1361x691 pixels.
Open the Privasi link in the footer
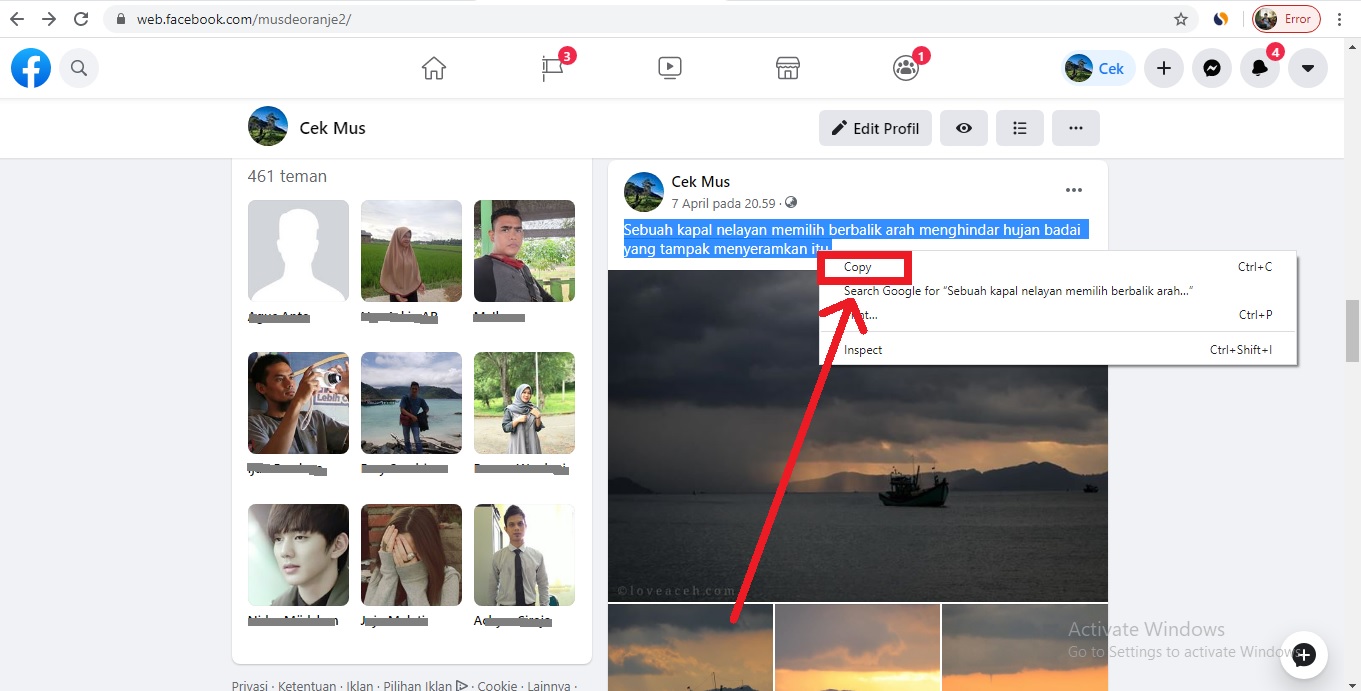coord(248,685)
